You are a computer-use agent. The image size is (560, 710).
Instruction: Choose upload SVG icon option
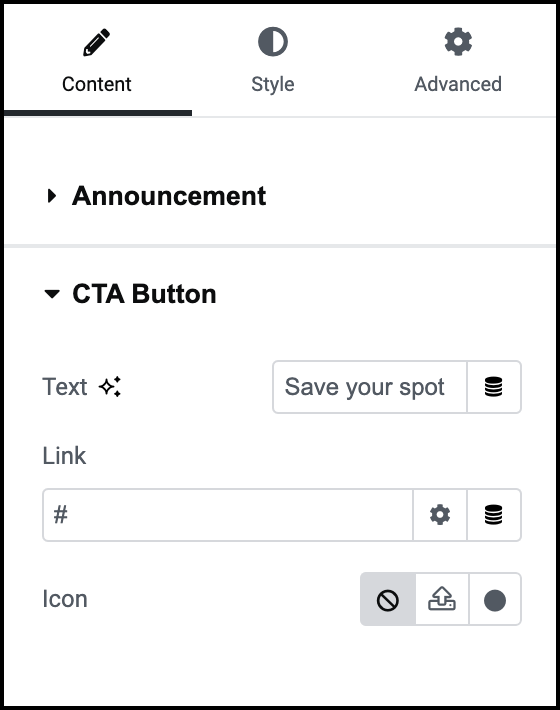click(442, 600)
